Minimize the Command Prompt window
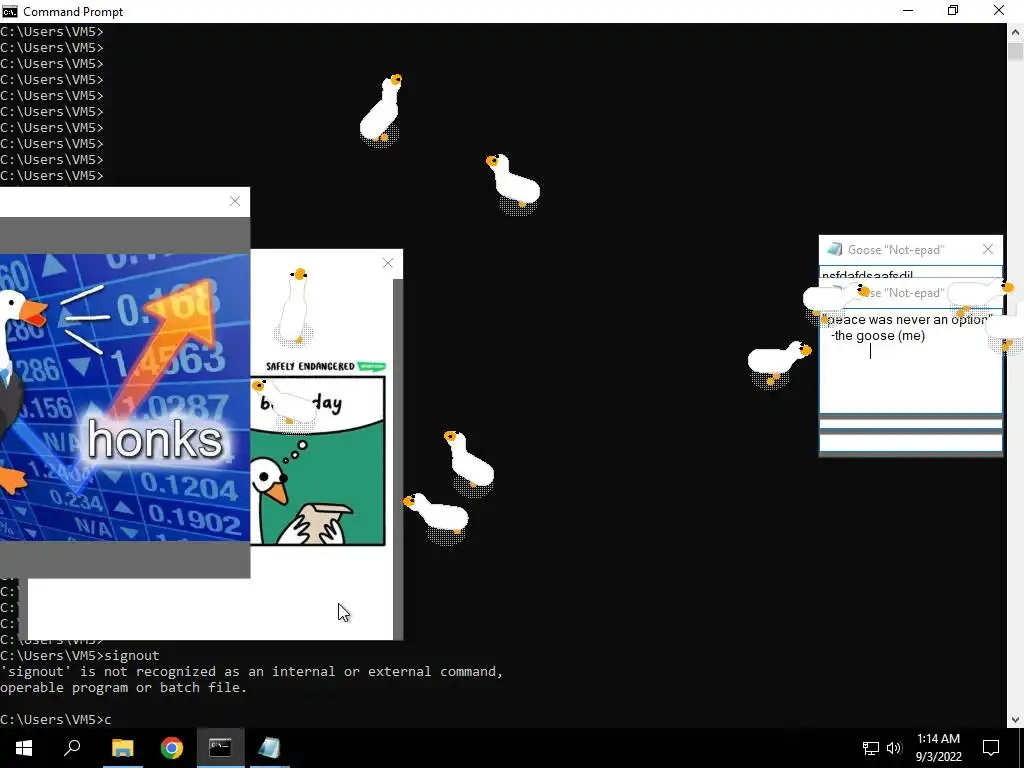1024x768 pixels. point(908,11)
